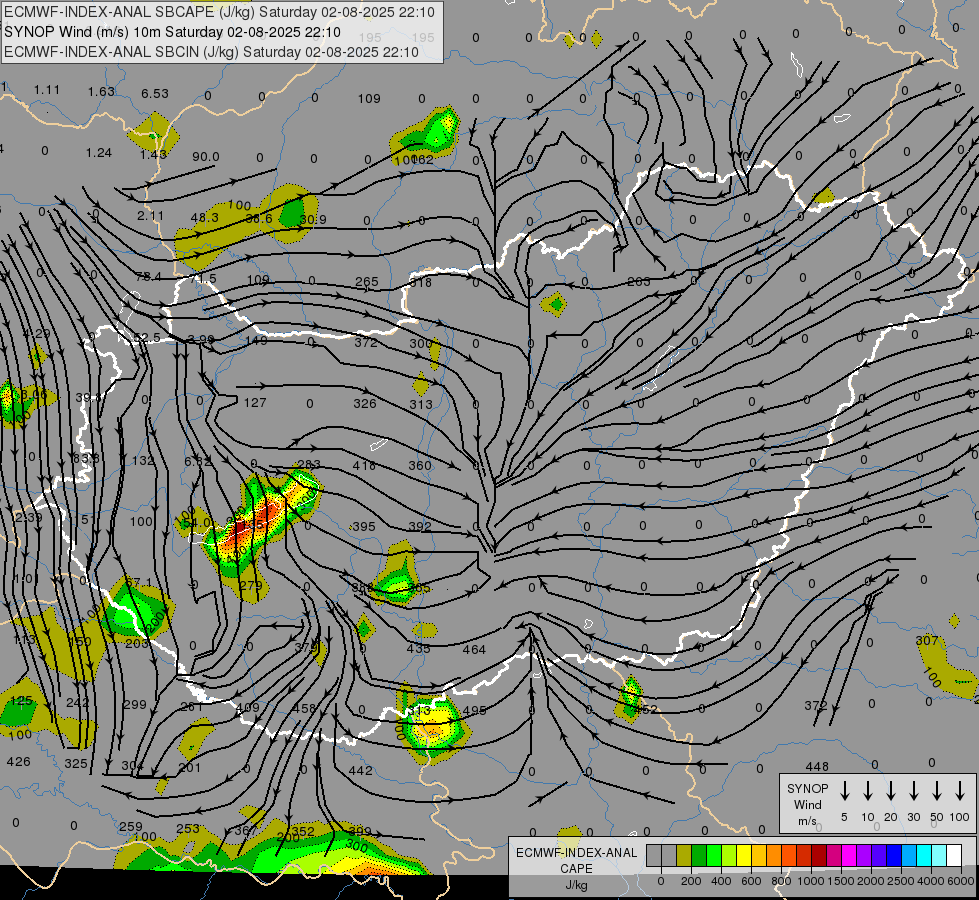Click the 442 grid value on the map

pos(360,771)
